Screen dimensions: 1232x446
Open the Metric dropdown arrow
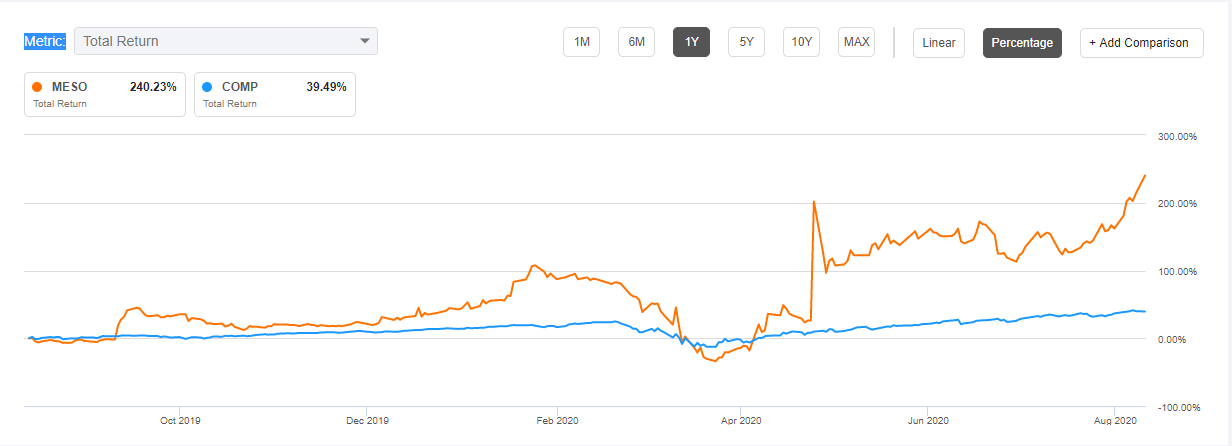[x=365, y=41]
